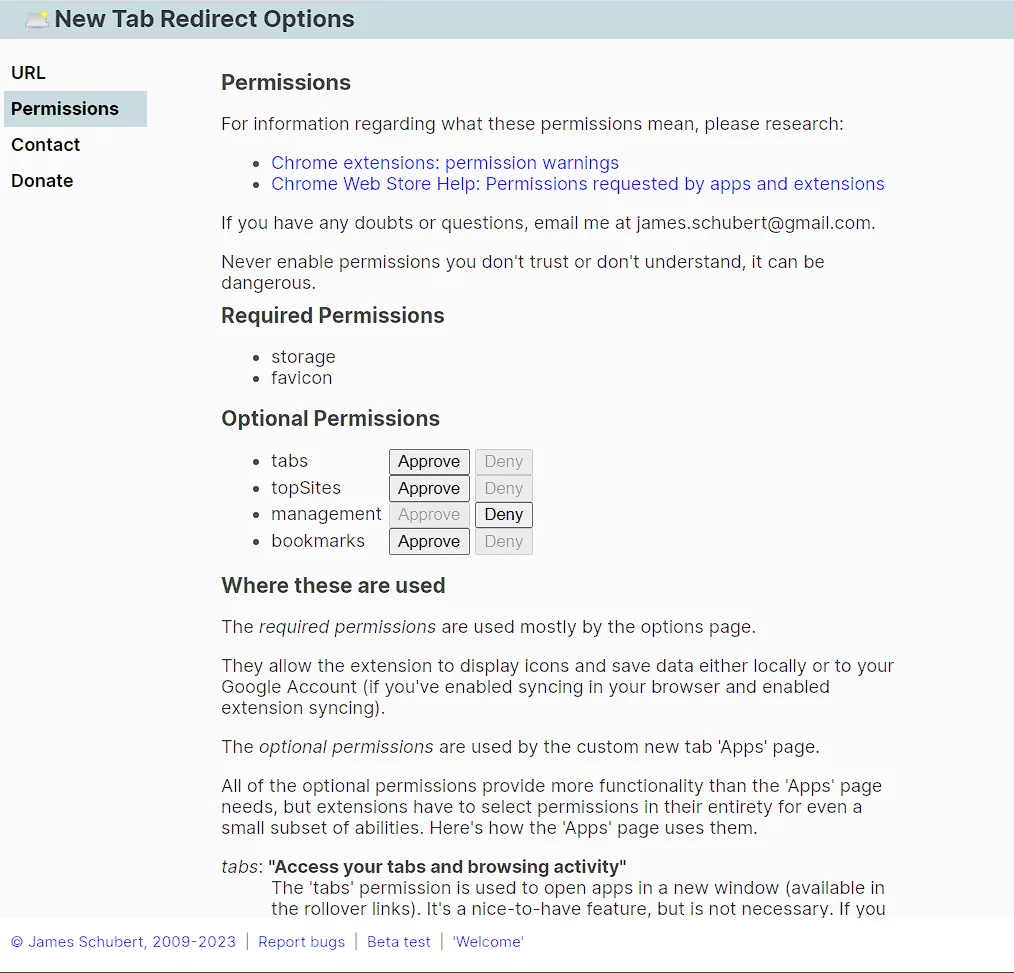Open the 'Welcome' footer link
The image size is (1014, 973).
pos(487,942)
